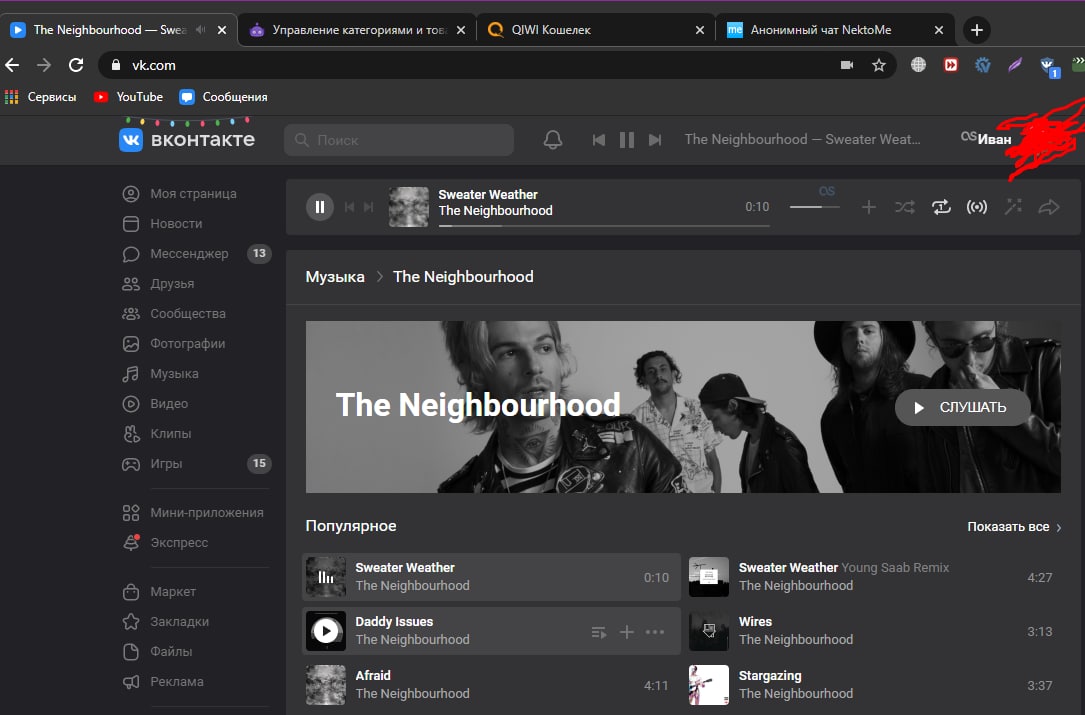Go back in browser history
The height and width of the screenshot is (715, 1085).
pos(12,65)
